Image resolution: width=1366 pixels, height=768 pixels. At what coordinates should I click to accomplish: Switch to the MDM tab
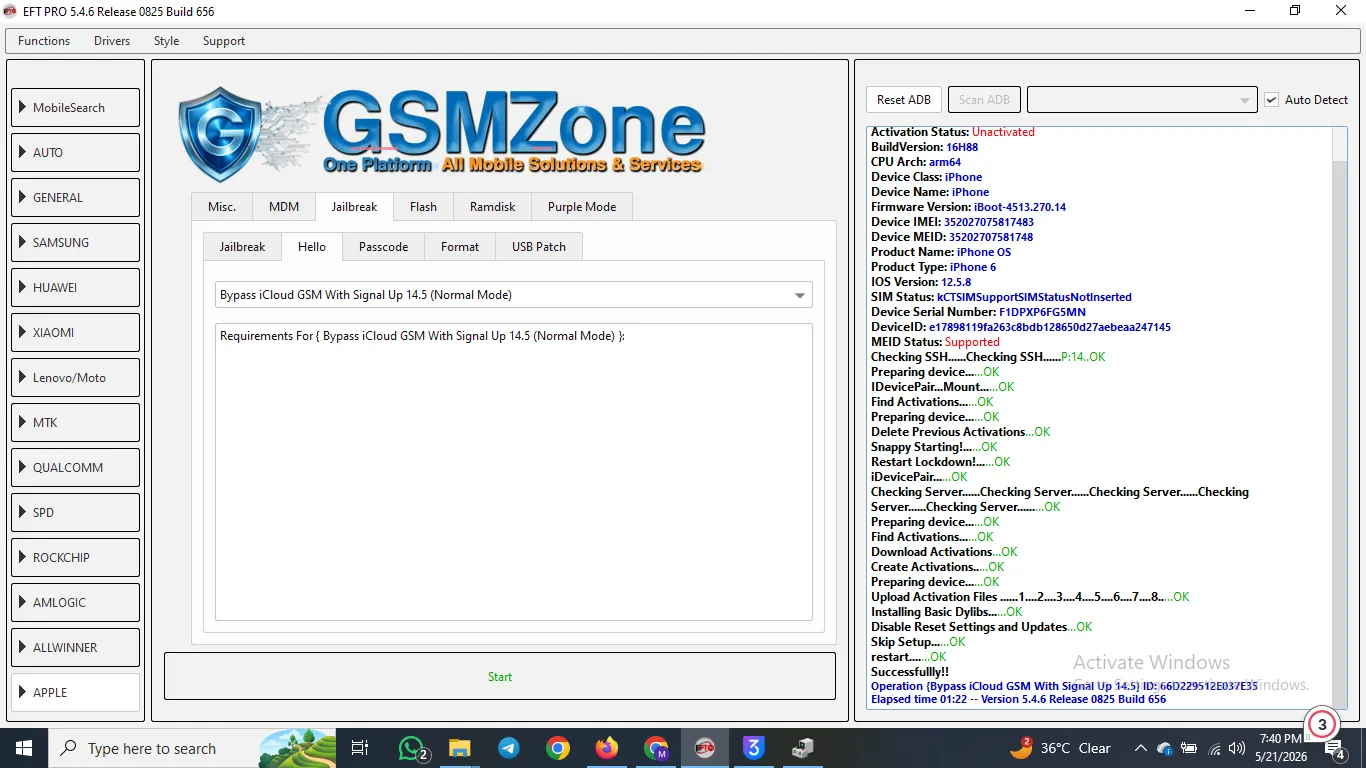point(284,207)
